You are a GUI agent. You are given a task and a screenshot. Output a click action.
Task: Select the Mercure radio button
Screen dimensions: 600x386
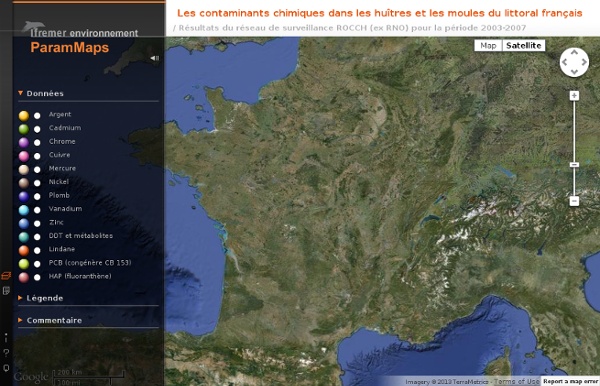pyautogui.click(x=37, y=169)
